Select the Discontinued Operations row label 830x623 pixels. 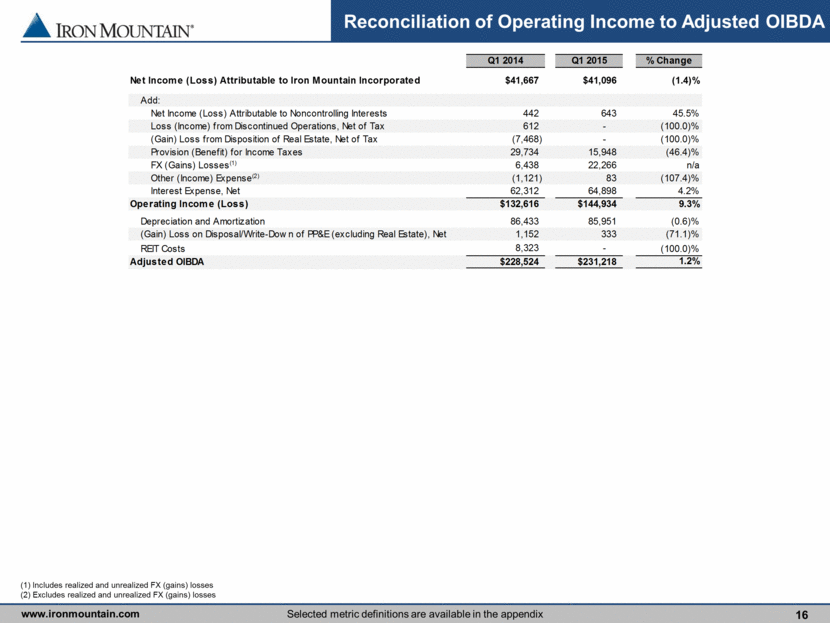tap(267, 126)
